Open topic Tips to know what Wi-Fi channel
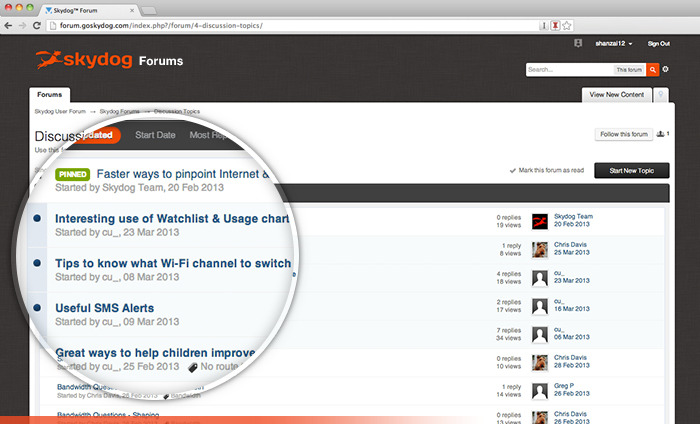 [173, 263]
